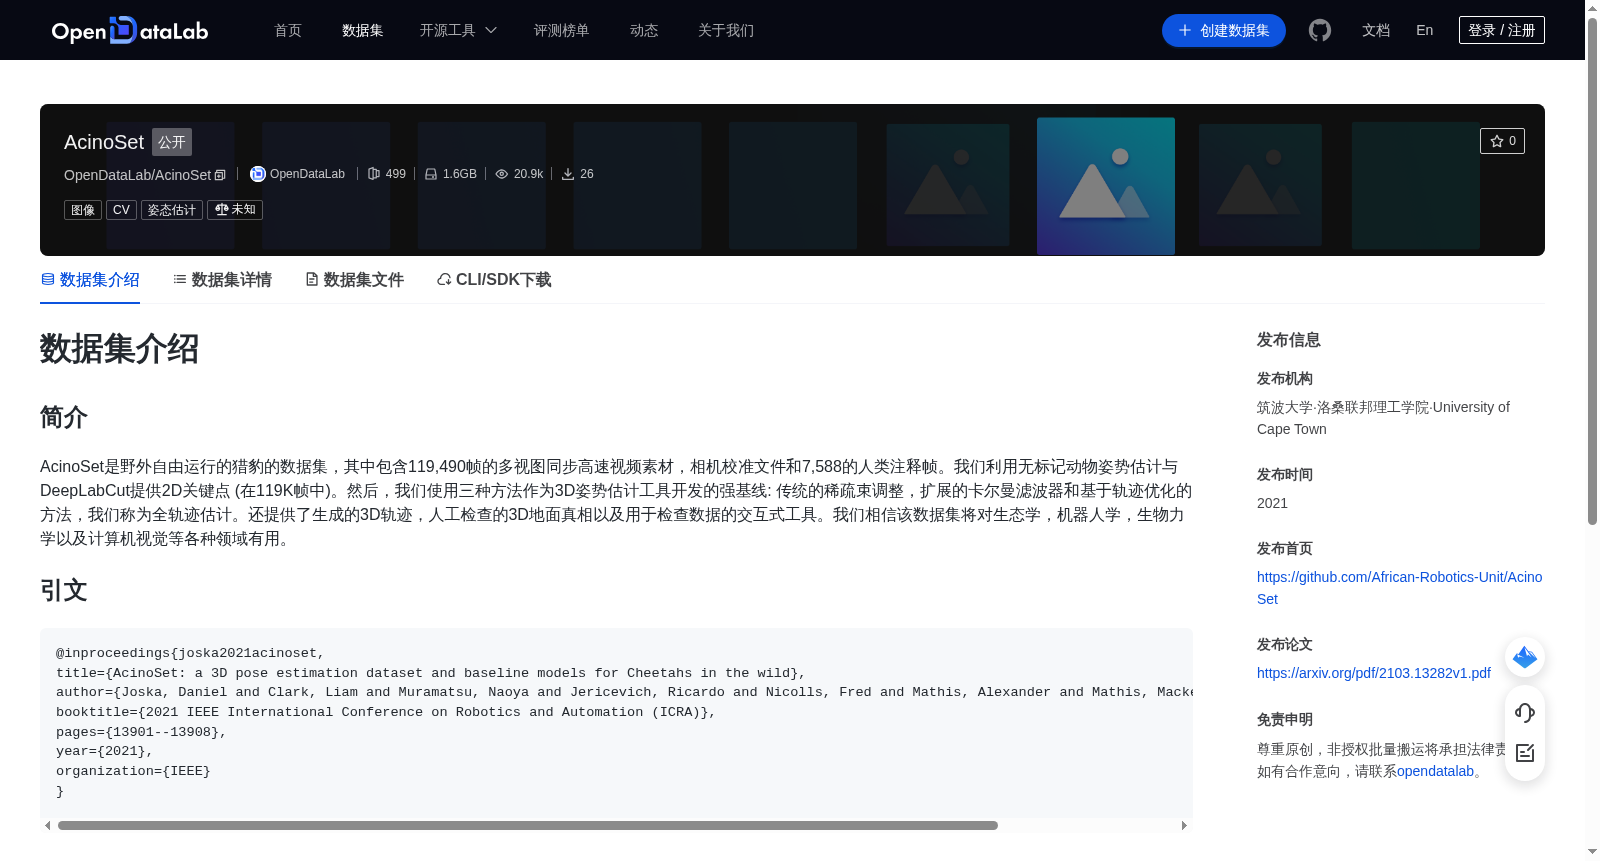Image resolution: width=1600 pixels, height=861 pixels.
Task: Click the 公开 badge next to AcinoSet
Action: pos(172,142)
